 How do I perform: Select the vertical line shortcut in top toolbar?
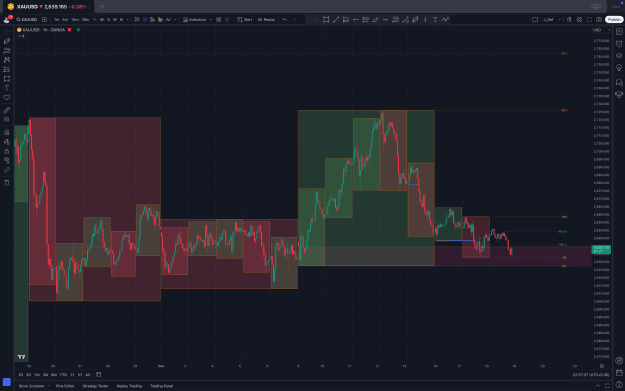click(x=425, y=20)
